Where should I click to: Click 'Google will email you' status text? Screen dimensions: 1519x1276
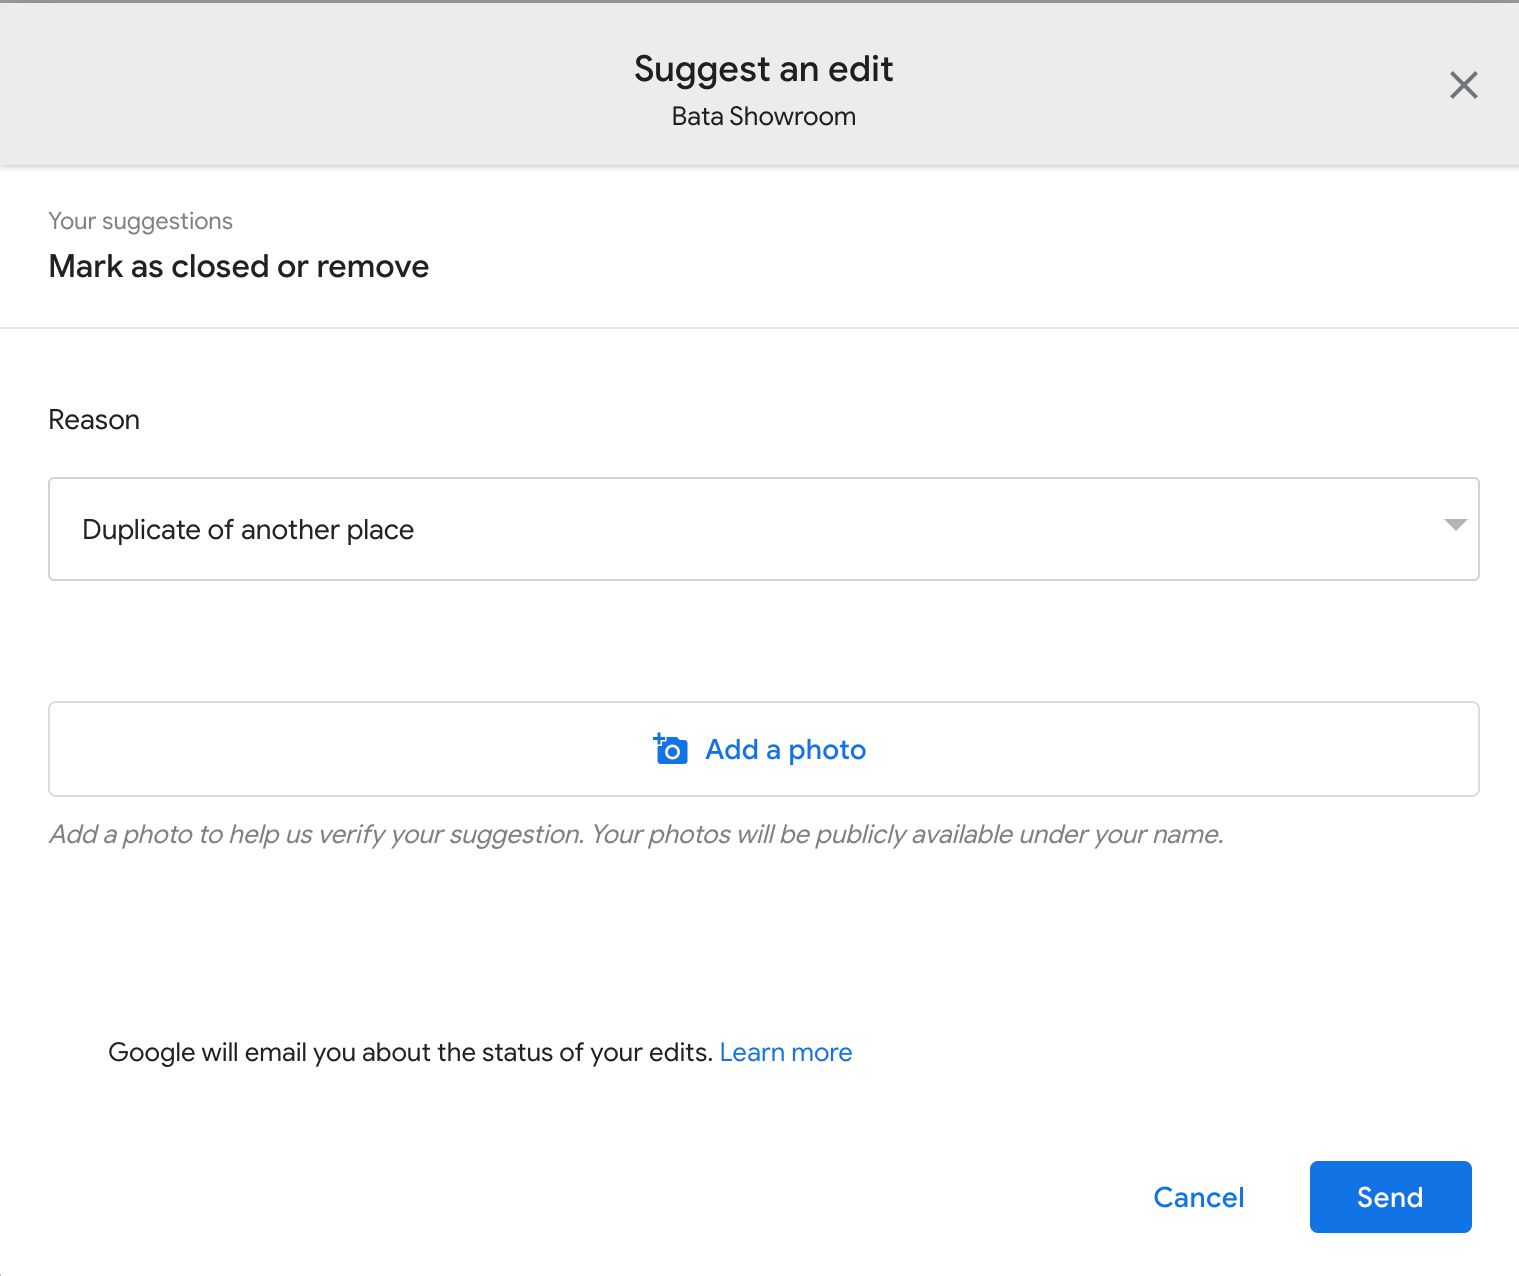point(410,1052)
